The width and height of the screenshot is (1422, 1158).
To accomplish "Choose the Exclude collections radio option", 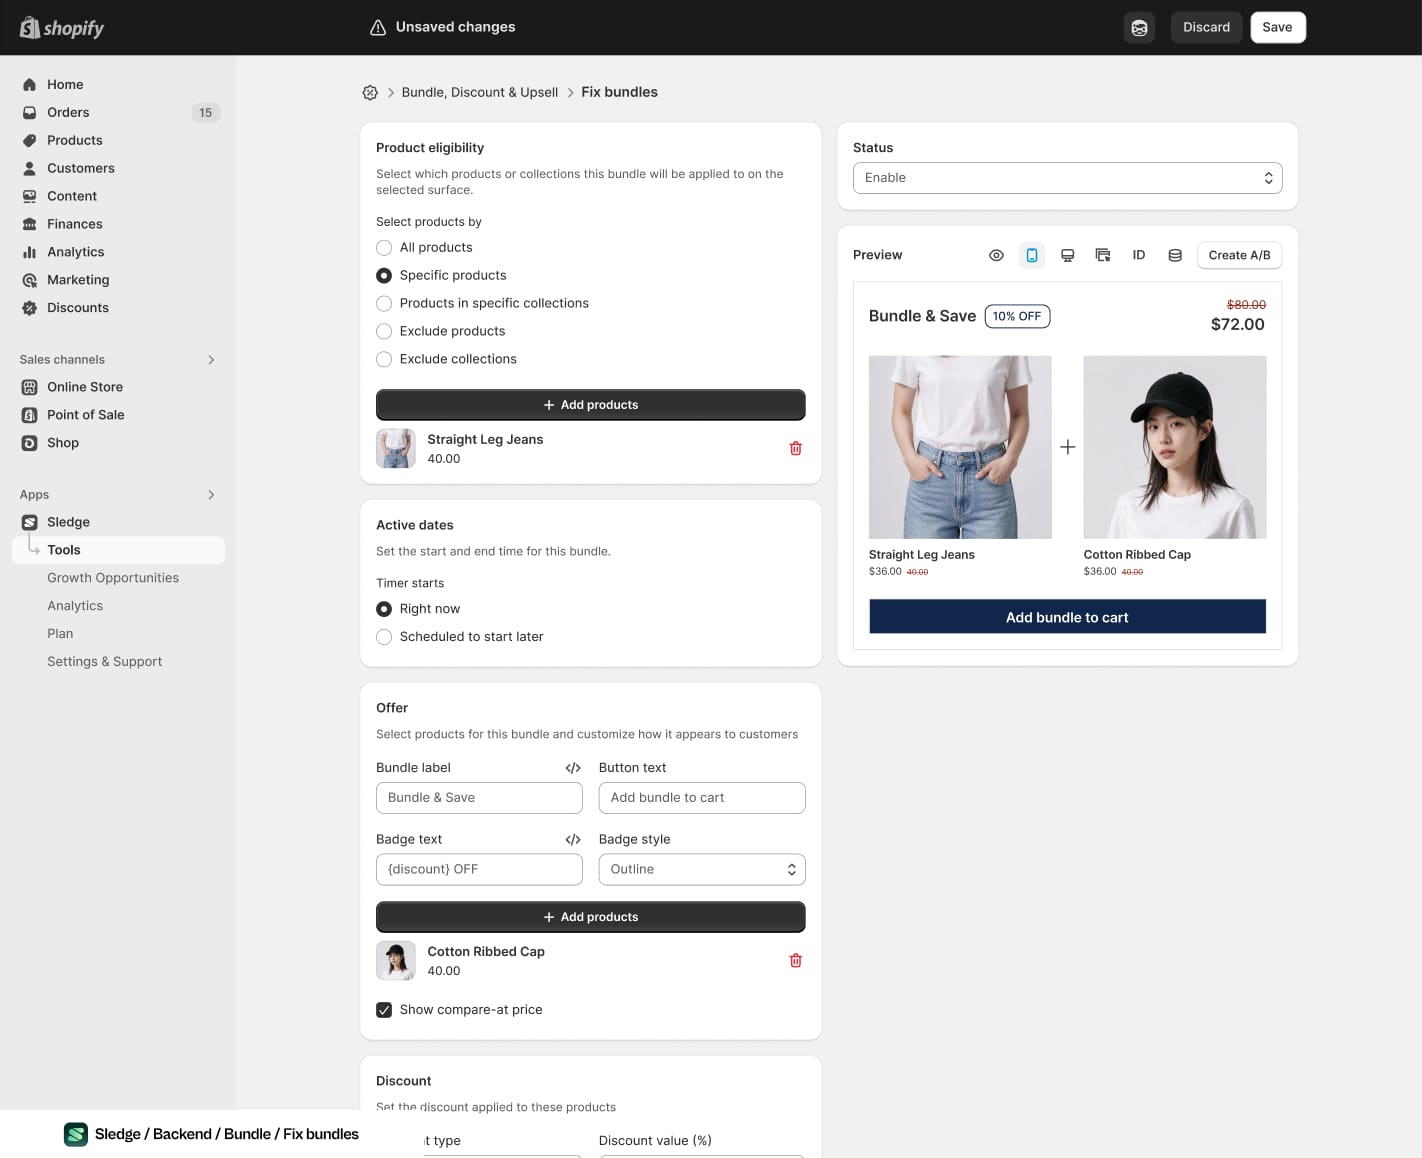I will (x=384, y=360).
